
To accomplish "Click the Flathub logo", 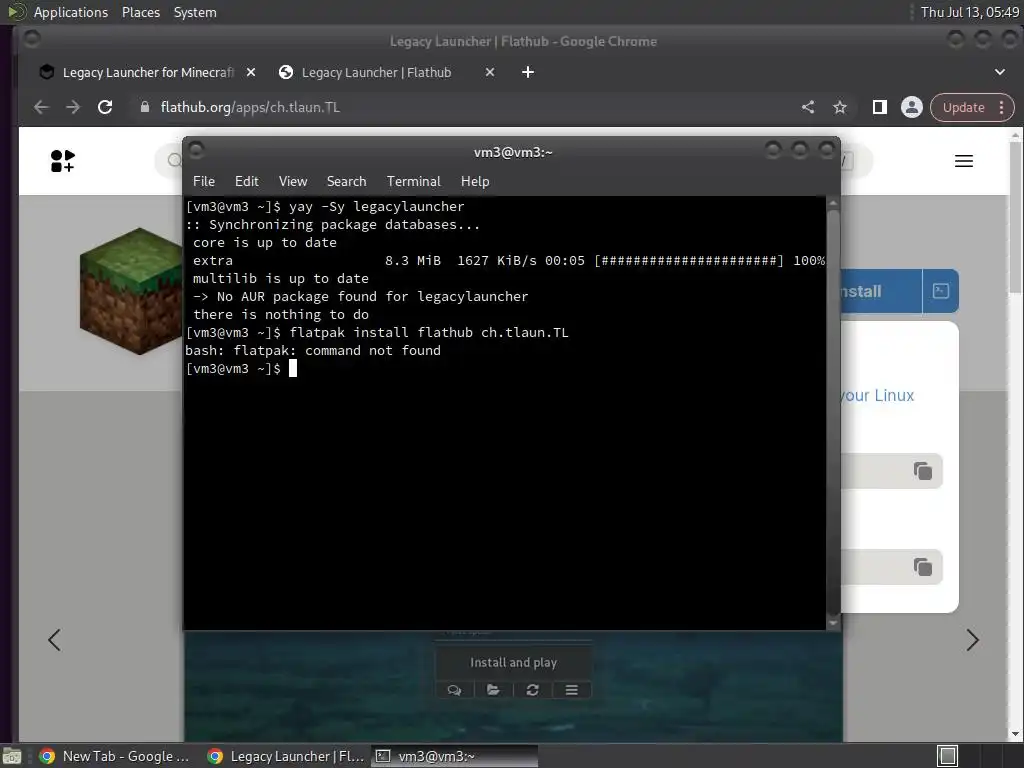I will tap(63, 161).
